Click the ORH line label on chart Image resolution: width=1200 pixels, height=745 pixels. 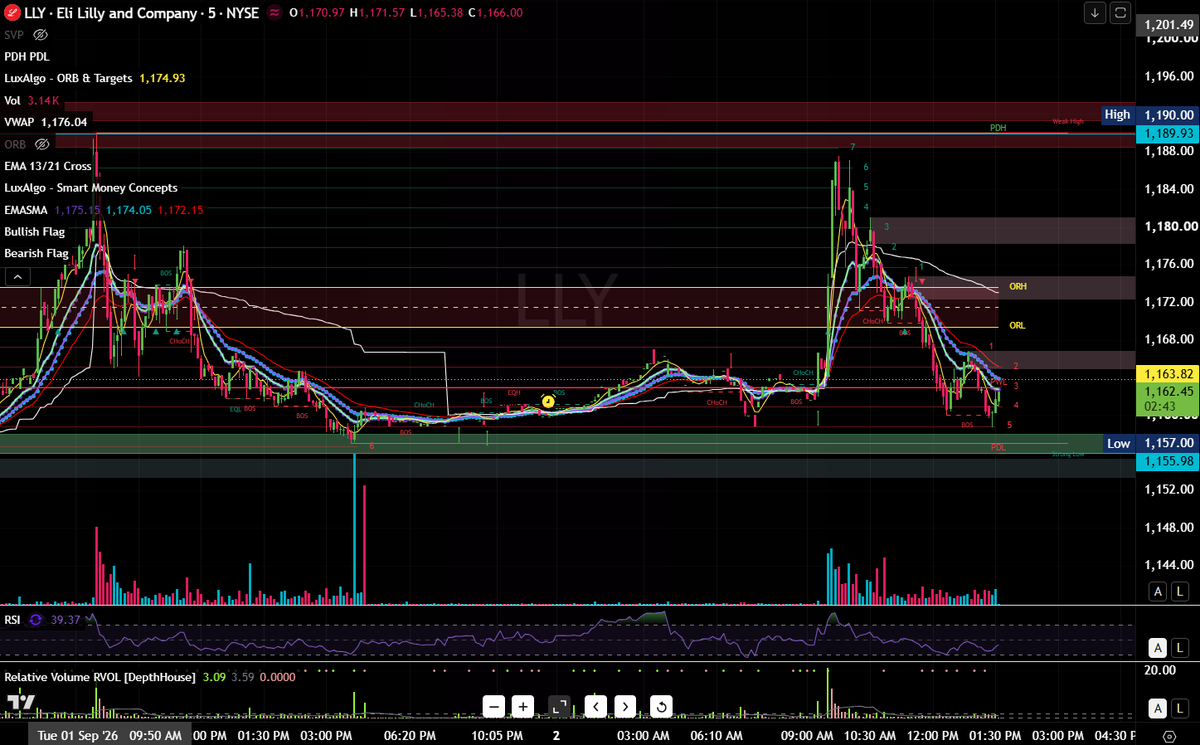coord(1018,287)
